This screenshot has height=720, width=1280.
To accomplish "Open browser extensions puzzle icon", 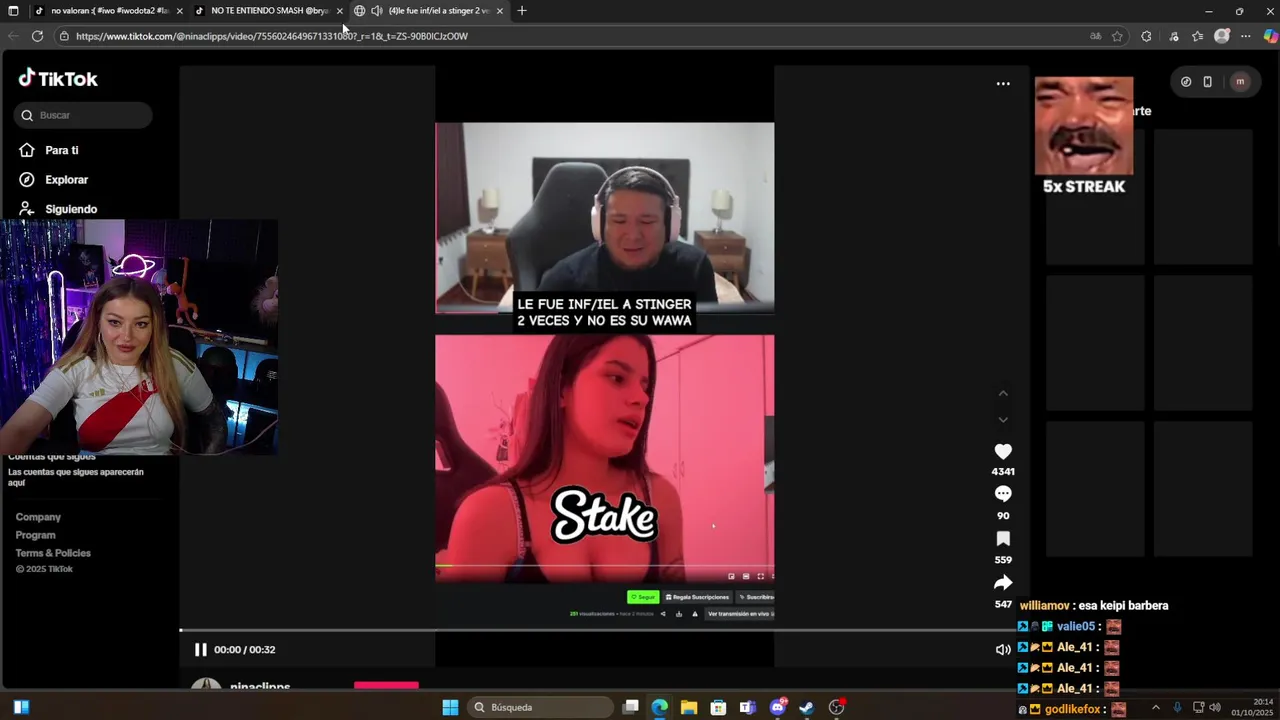I will coord(1146,36).
